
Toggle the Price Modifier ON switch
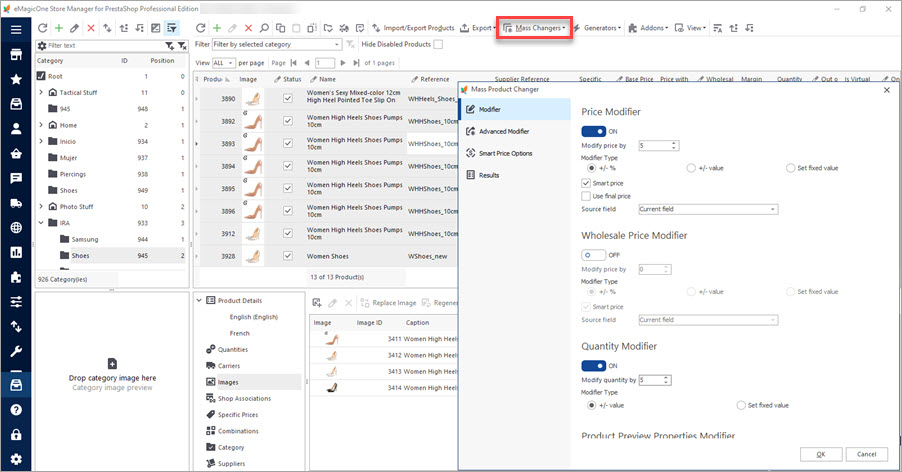[x=593, y=132]
